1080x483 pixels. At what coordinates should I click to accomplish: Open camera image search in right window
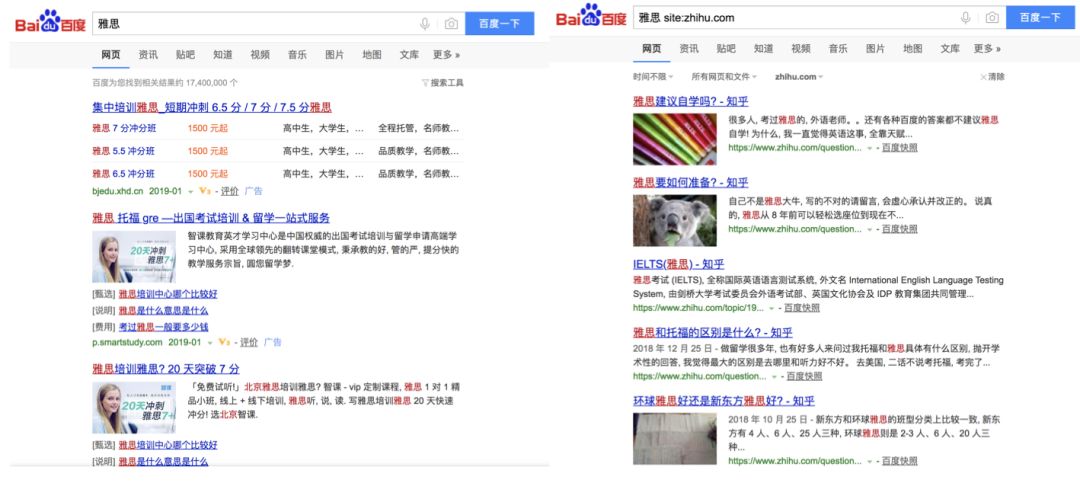[x=992, y=17]
